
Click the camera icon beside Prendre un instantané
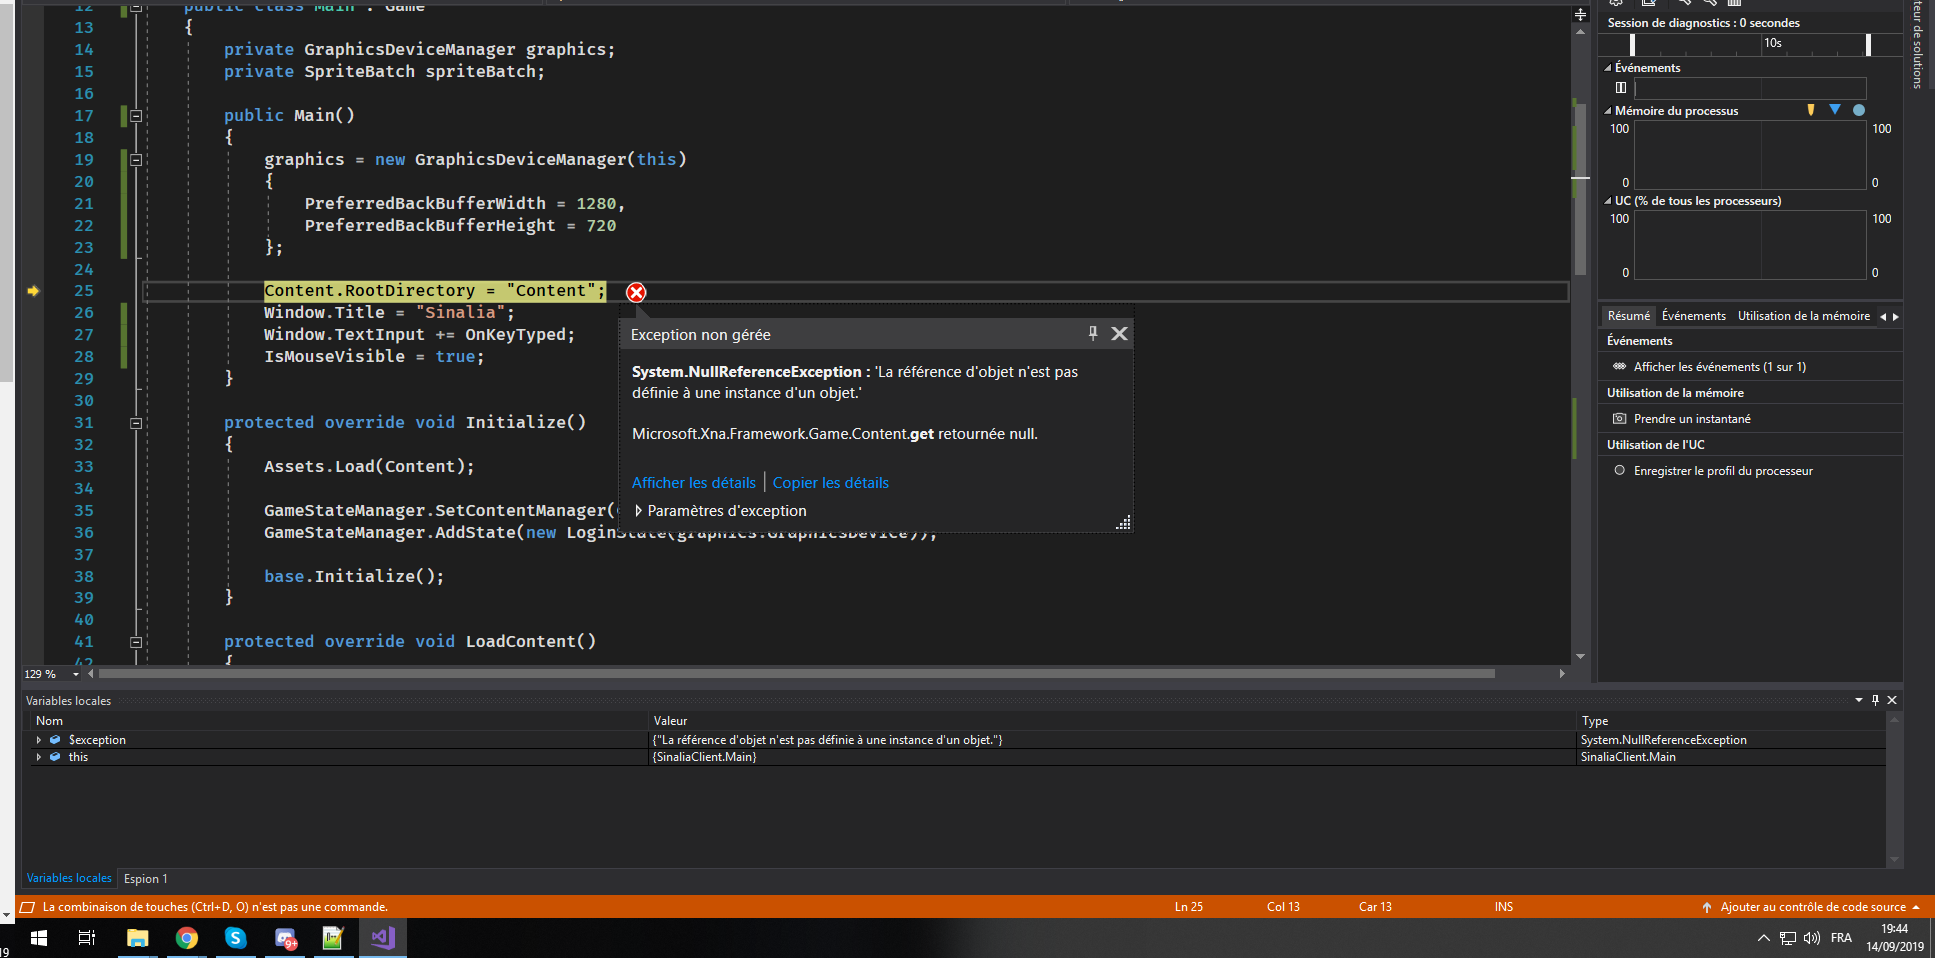pos(1620,418)
